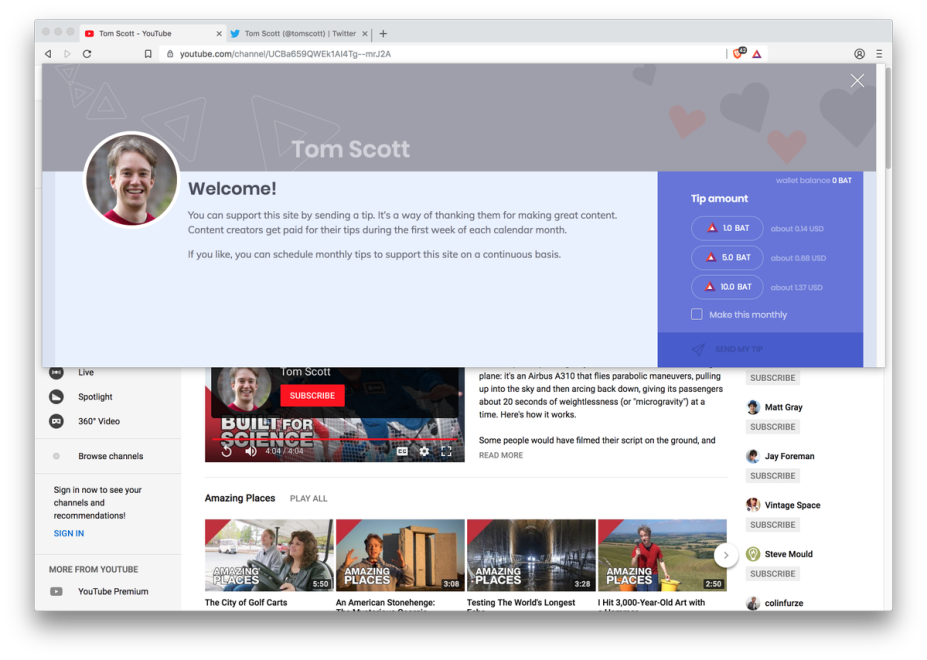The width and height of the screenshot is (927, 660).
Task: Switch to the Tom Scott Twitter tab
Action: coord(298,33)
